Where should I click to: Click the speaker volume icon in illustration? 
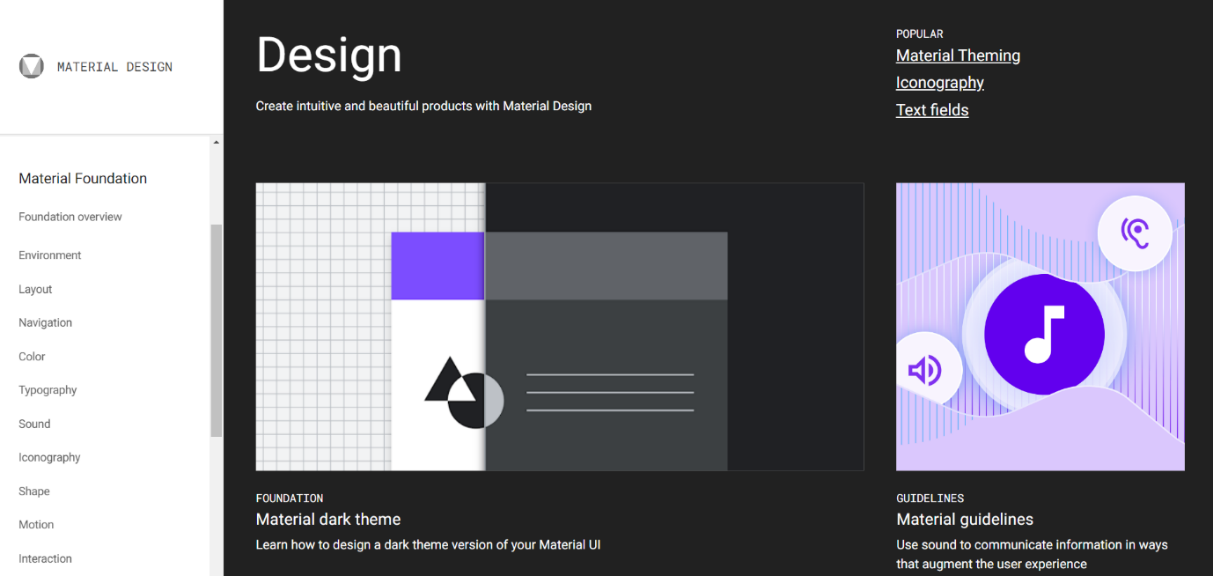(x=925, y=370)
